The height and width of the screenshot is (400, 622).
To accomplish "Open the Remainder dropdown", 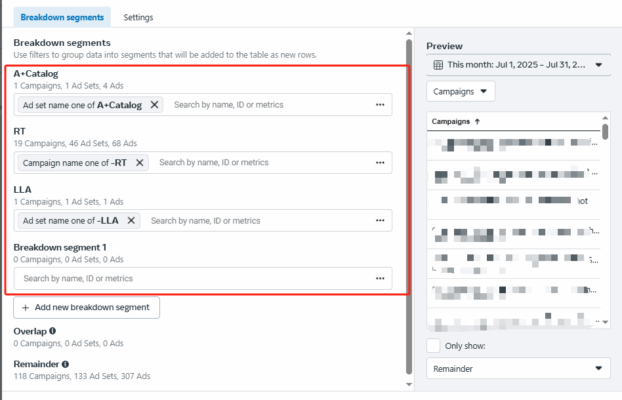I will pyautogui.click(x=517, y=369).
